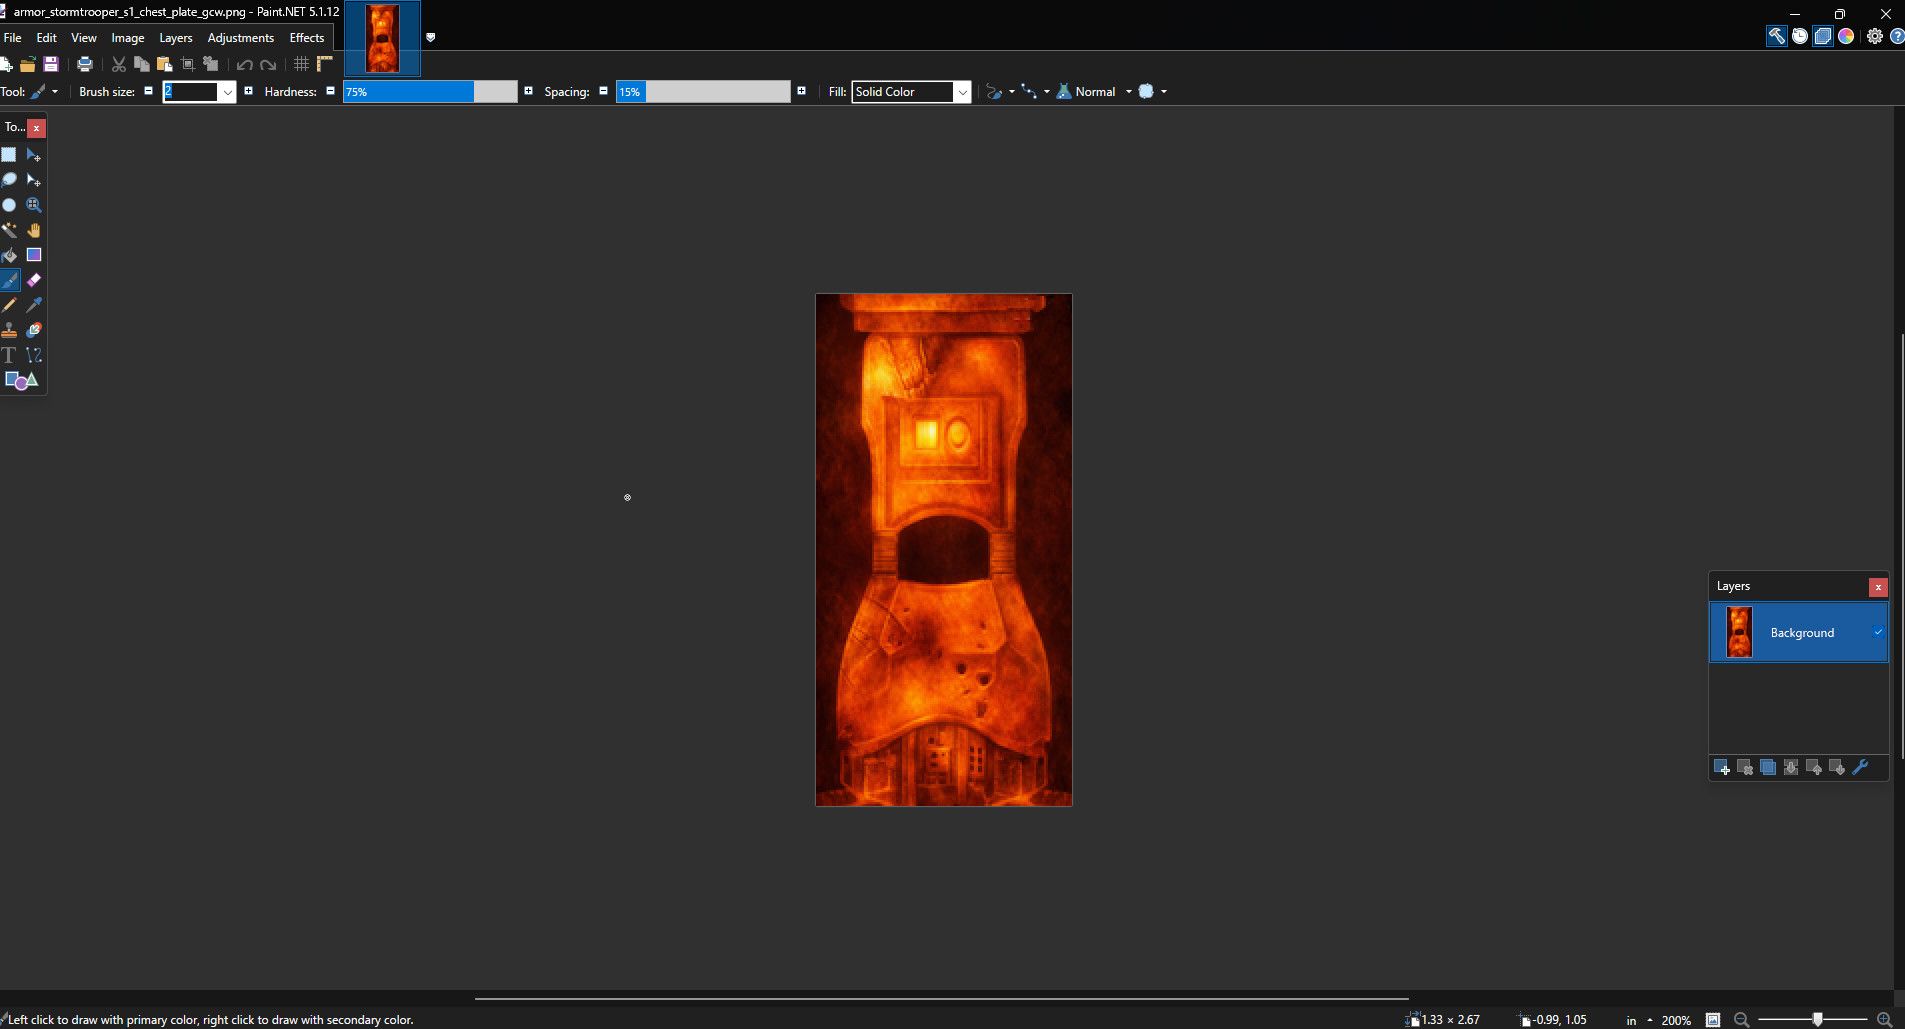
Task: Select the Paint Bucket tool
Action: [x=9, y=255]
